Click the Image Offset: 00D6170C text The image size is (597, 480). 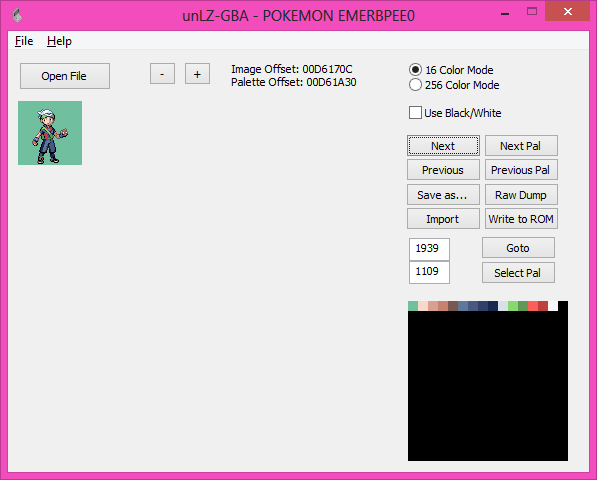click(x=292, y=69)
